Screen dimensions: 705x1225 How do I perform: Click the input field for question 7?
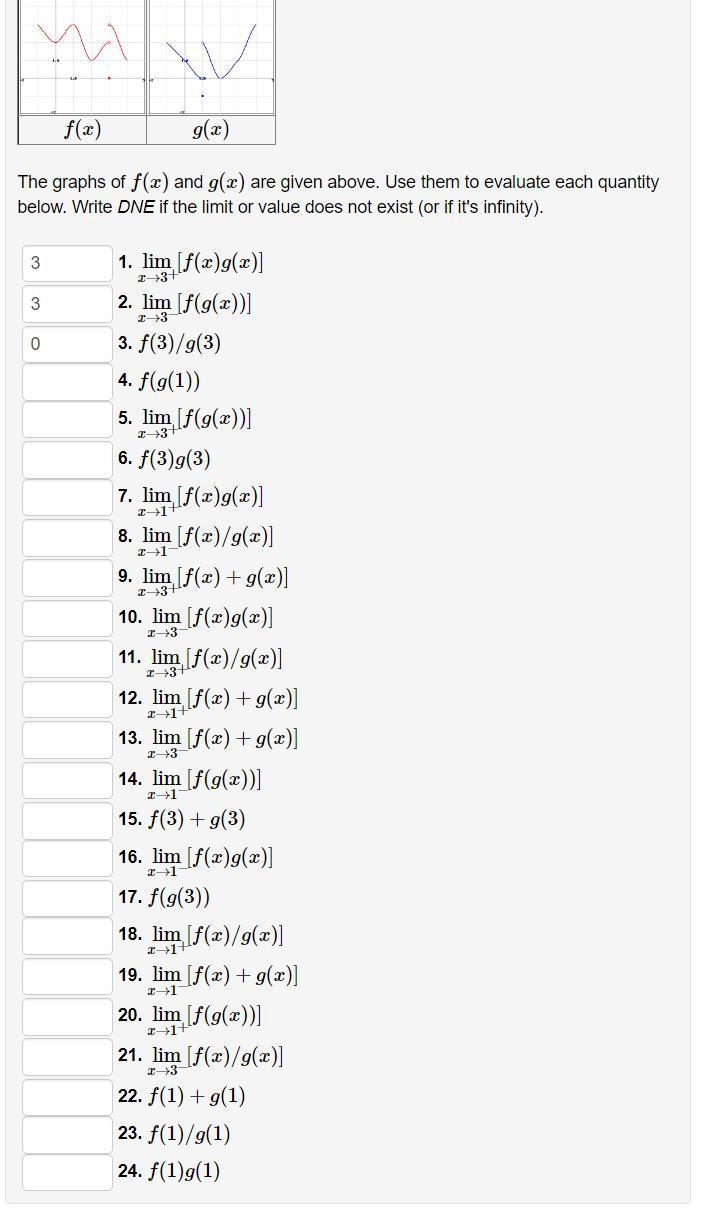(66, 498)
